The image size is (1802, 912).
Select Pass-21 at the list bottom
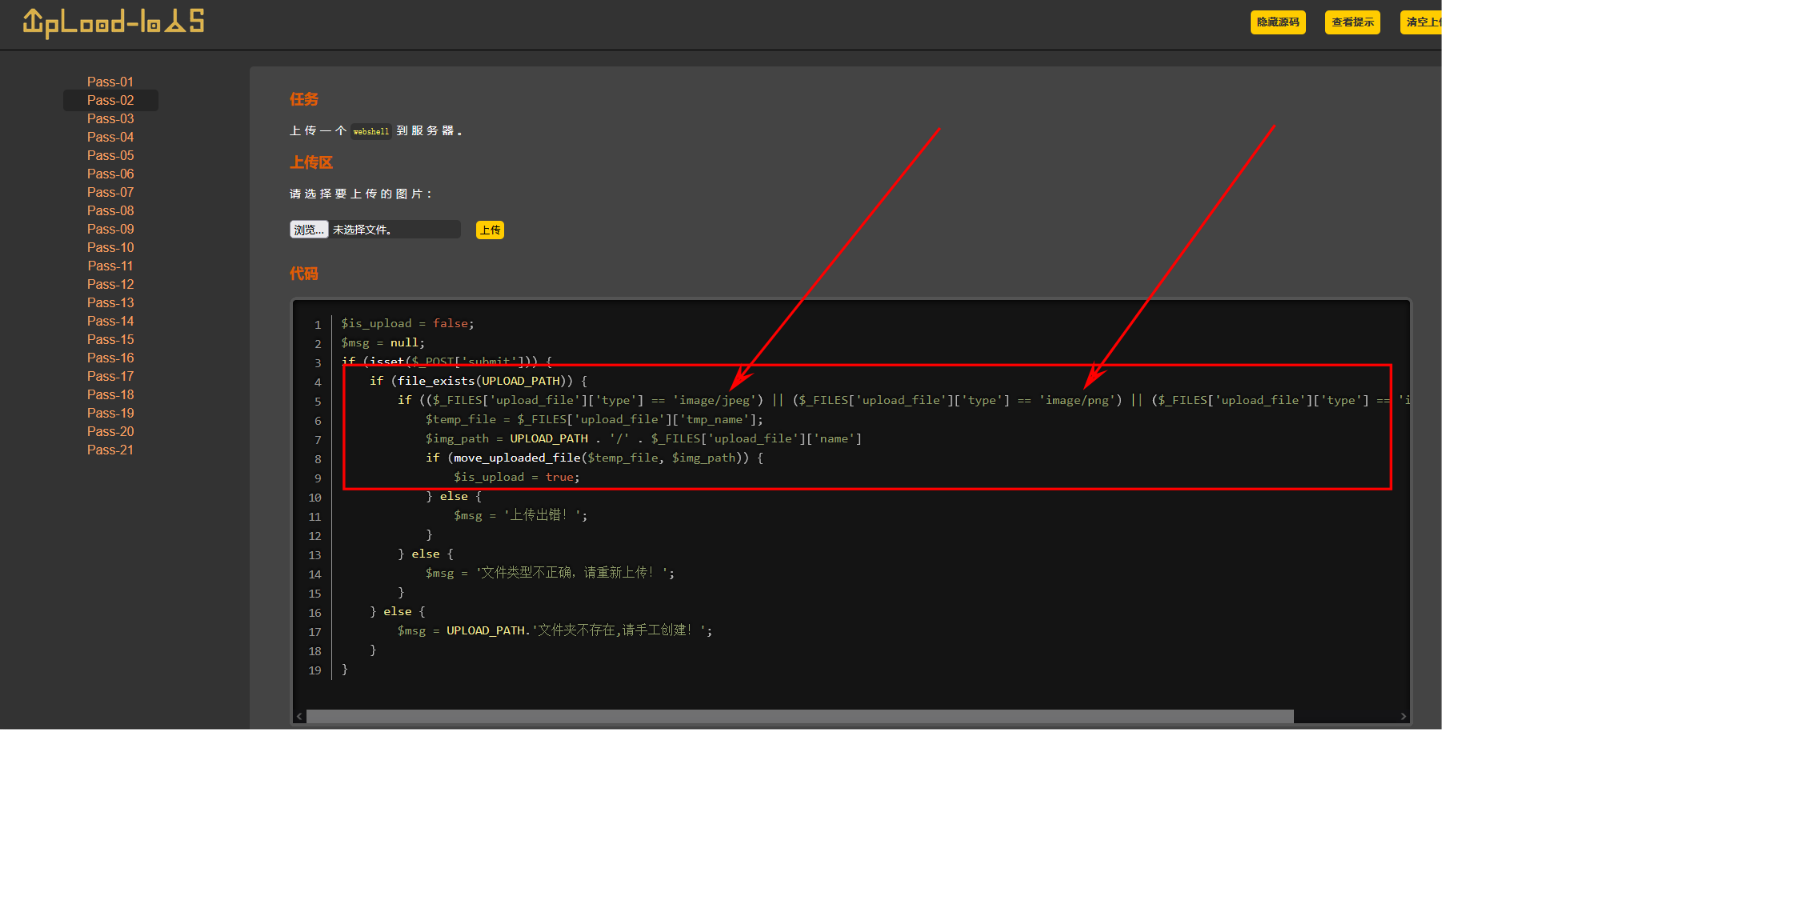pos(110,450)
